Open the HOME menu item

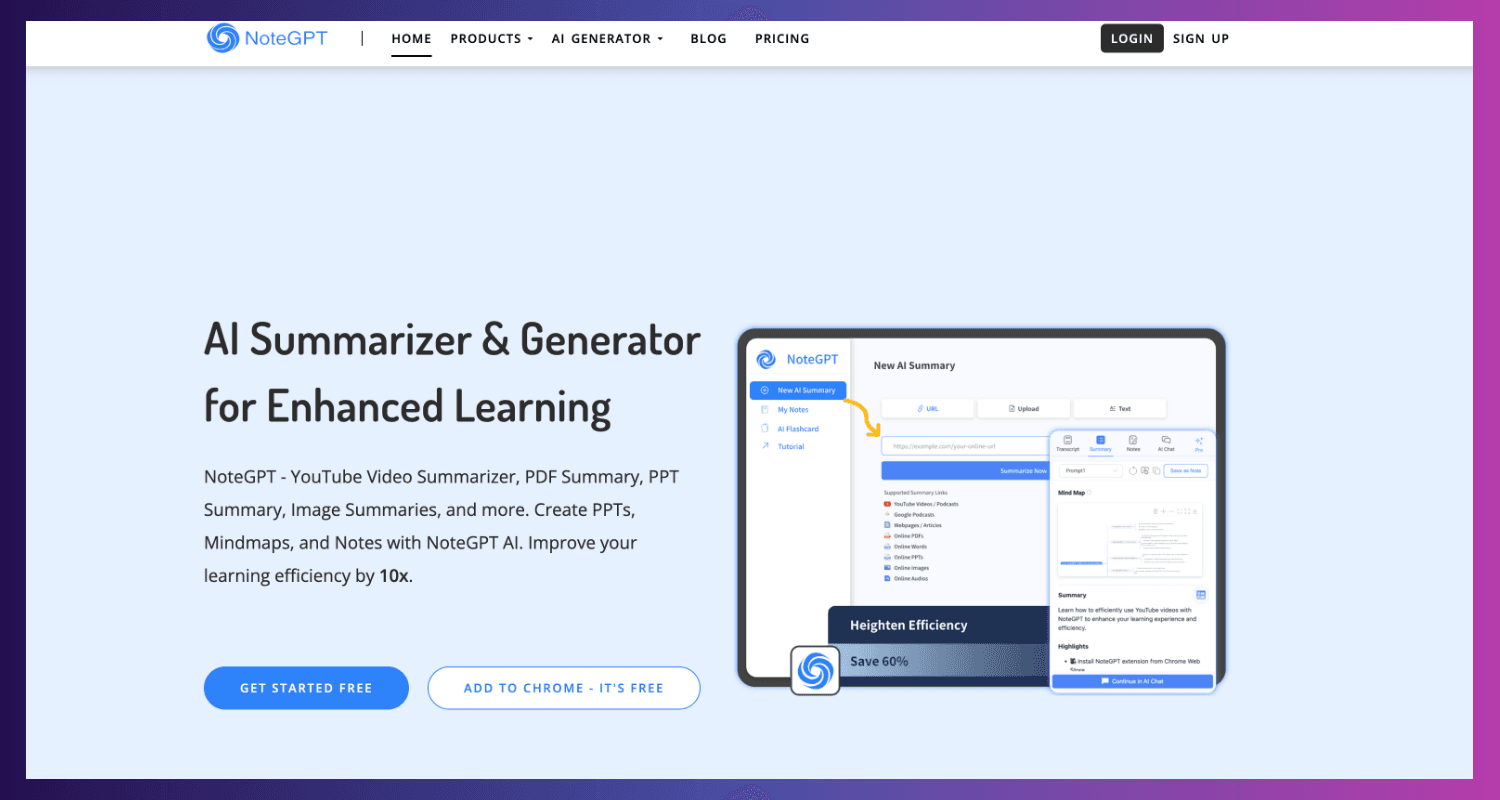(411, 39)
